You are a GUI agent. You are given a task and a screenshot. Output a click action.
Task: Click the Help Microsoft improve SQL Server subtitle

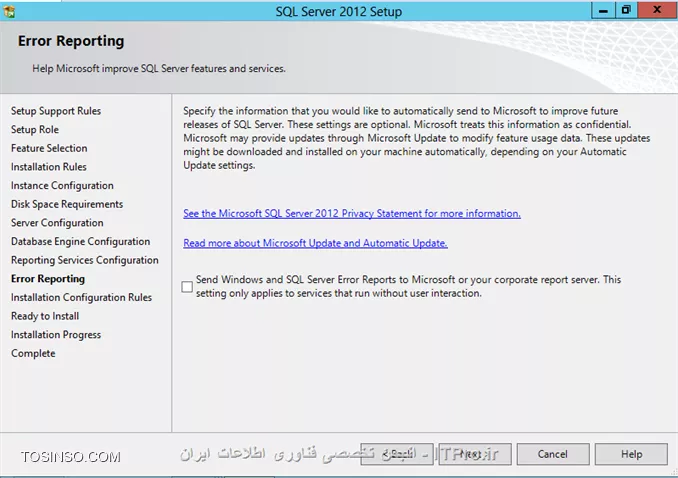[x=159, y=69]
